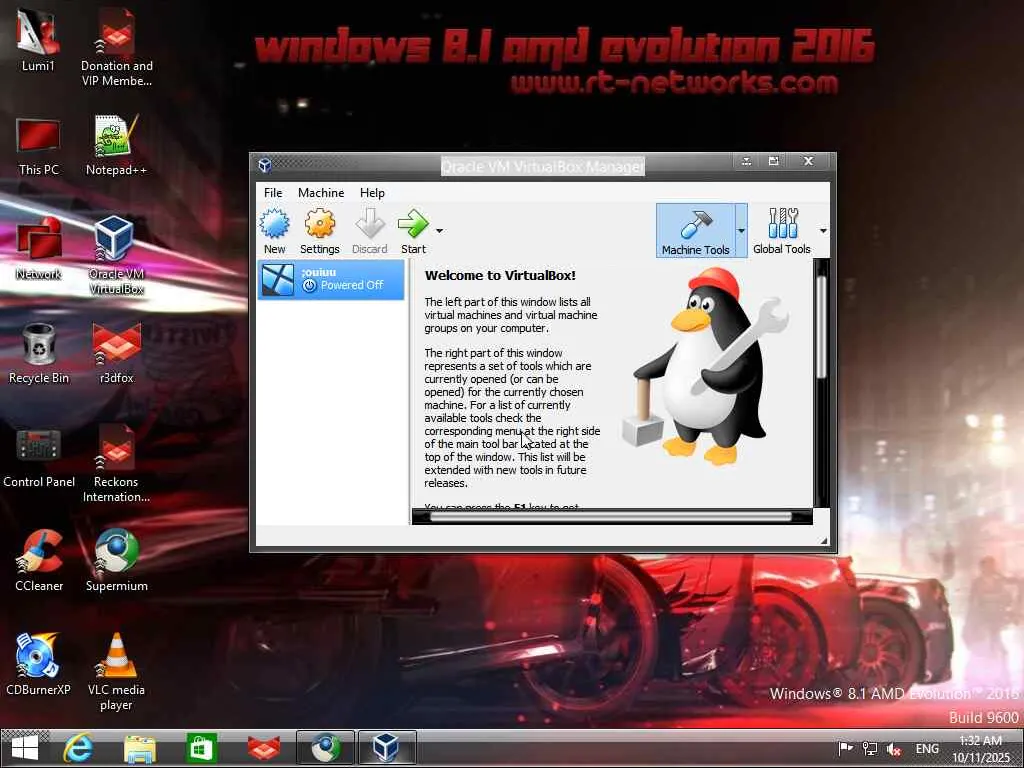Click the New virtual machine icon
The image size is (1024, 768).
274,224
